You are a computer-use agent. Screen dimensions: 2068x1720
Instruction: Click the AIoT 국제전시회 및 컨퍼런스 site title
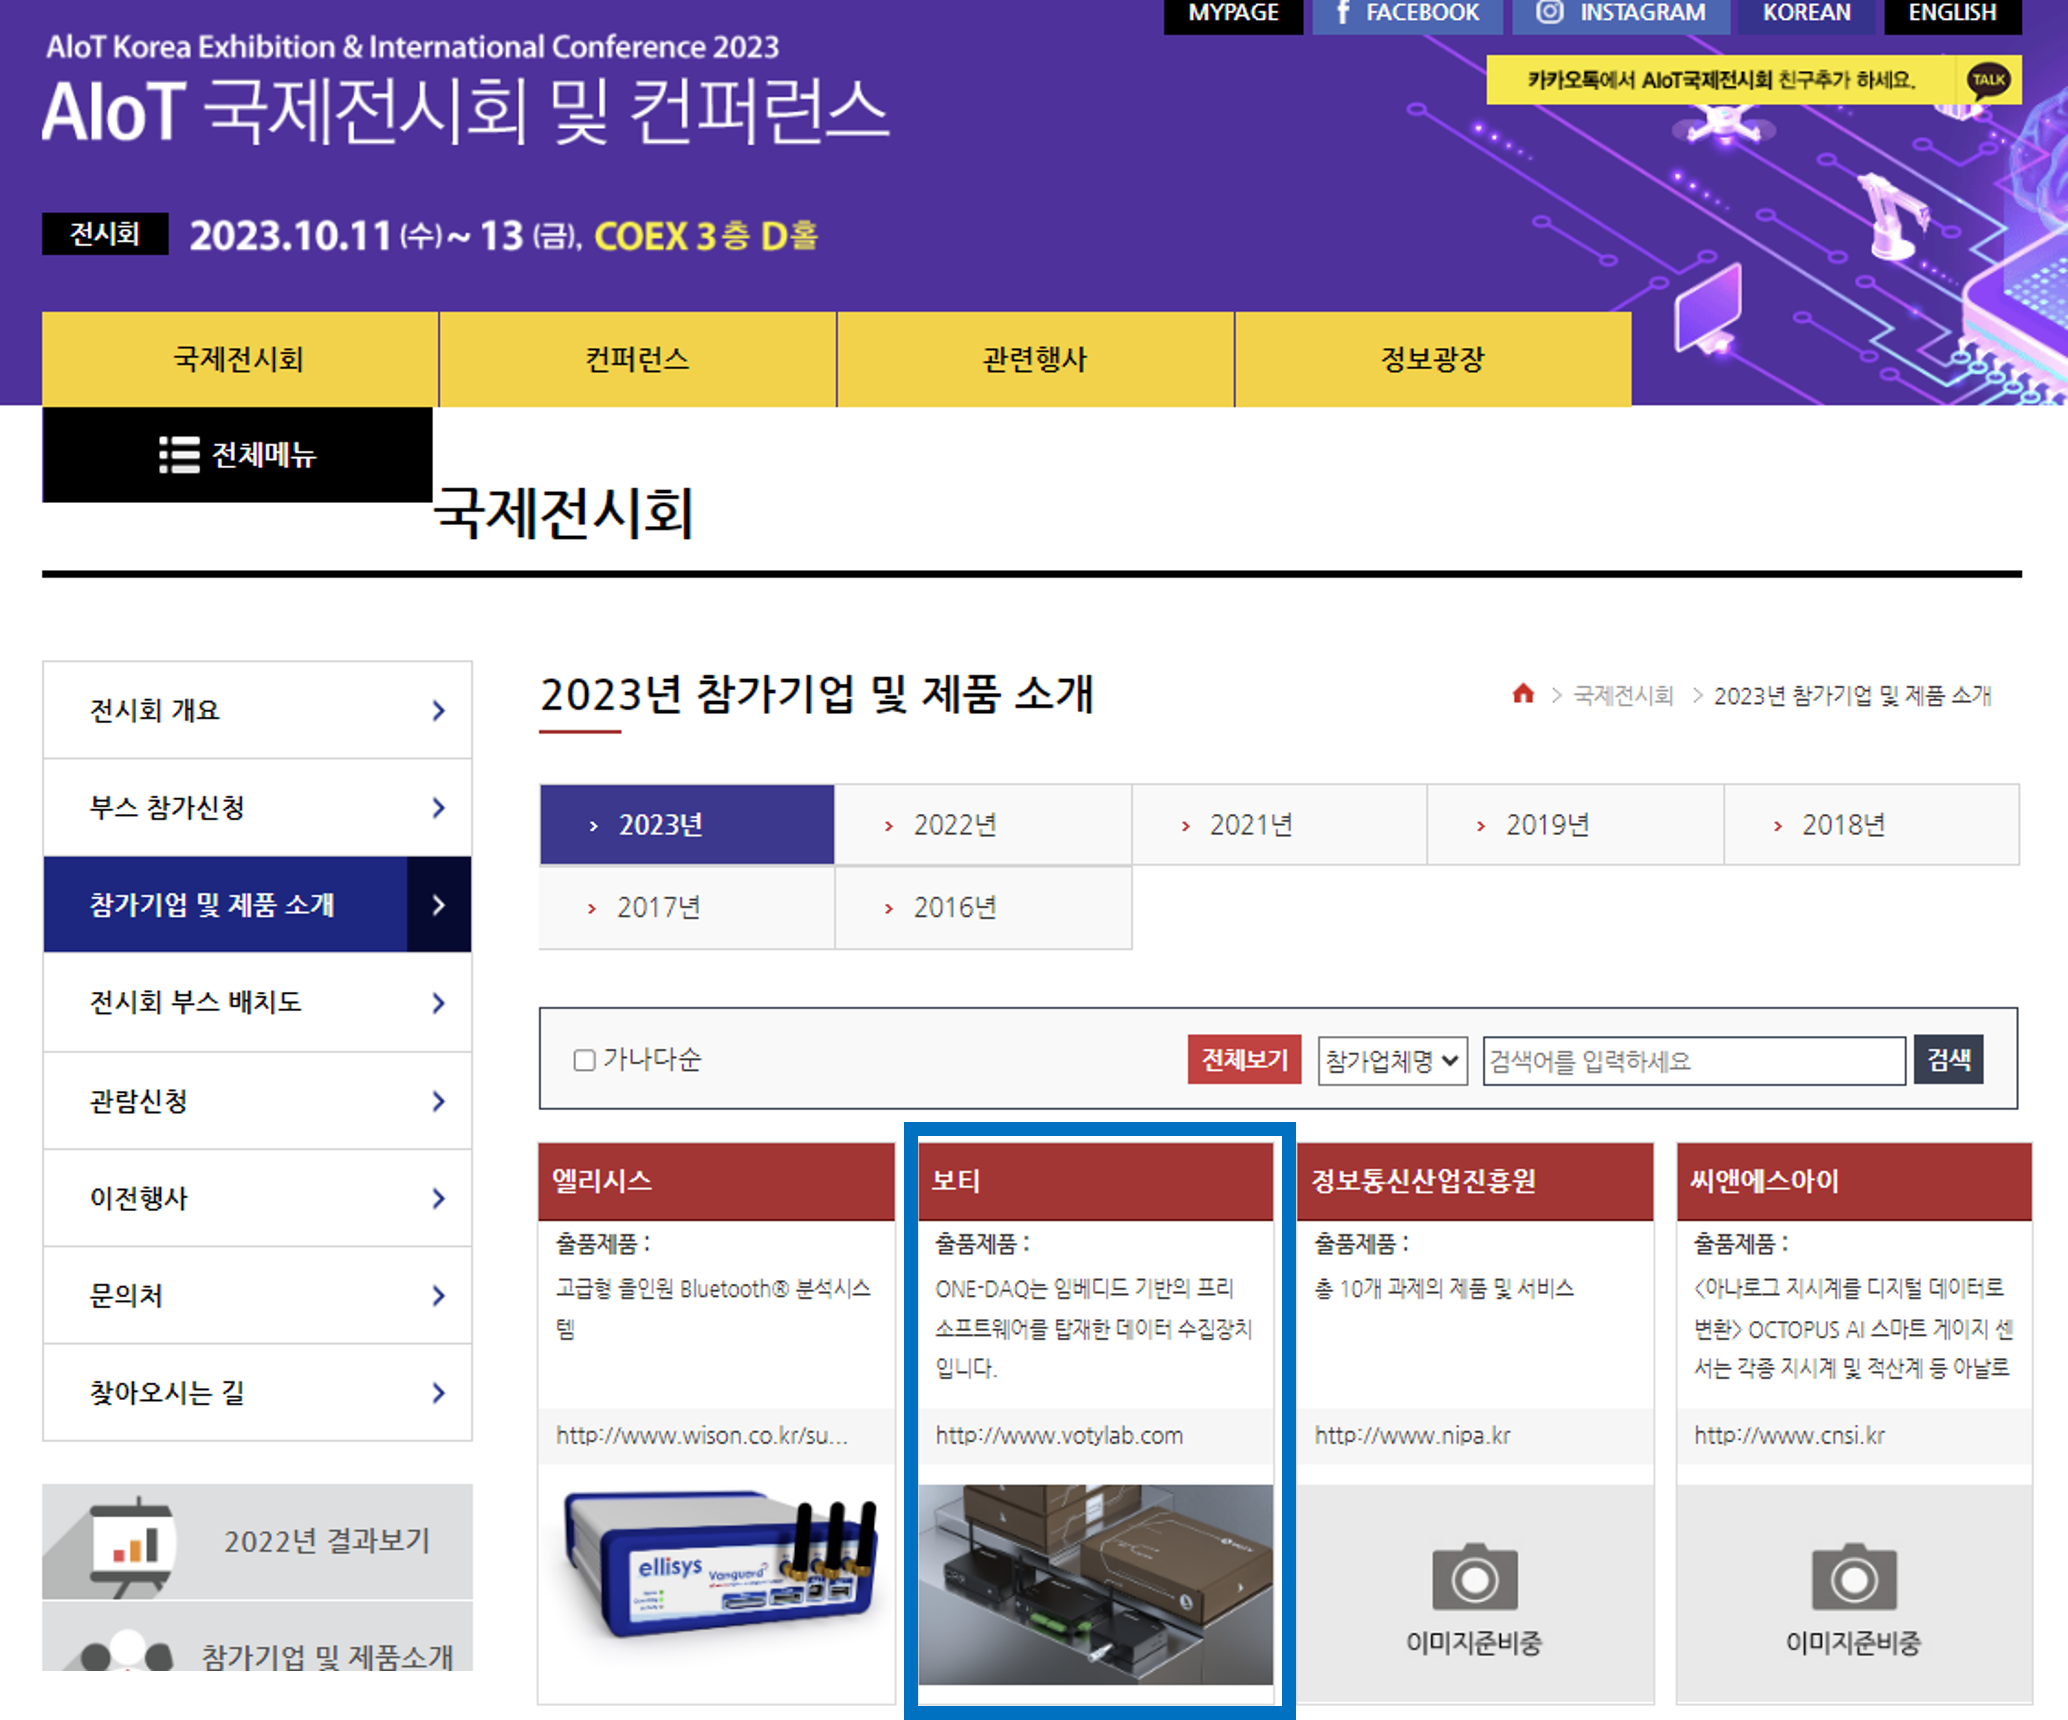(x=465, y=111)
